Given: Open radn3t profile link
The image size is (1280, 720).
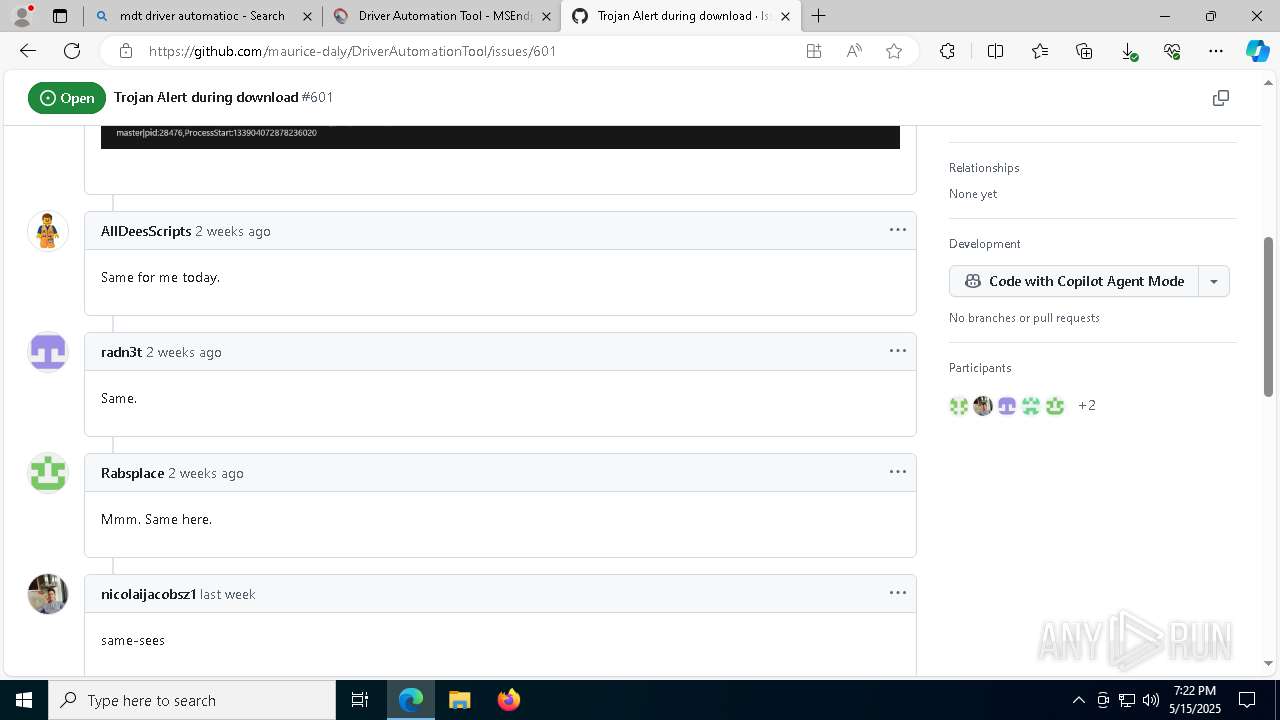Looking at the screenshot, I should [x=121, y=352].
